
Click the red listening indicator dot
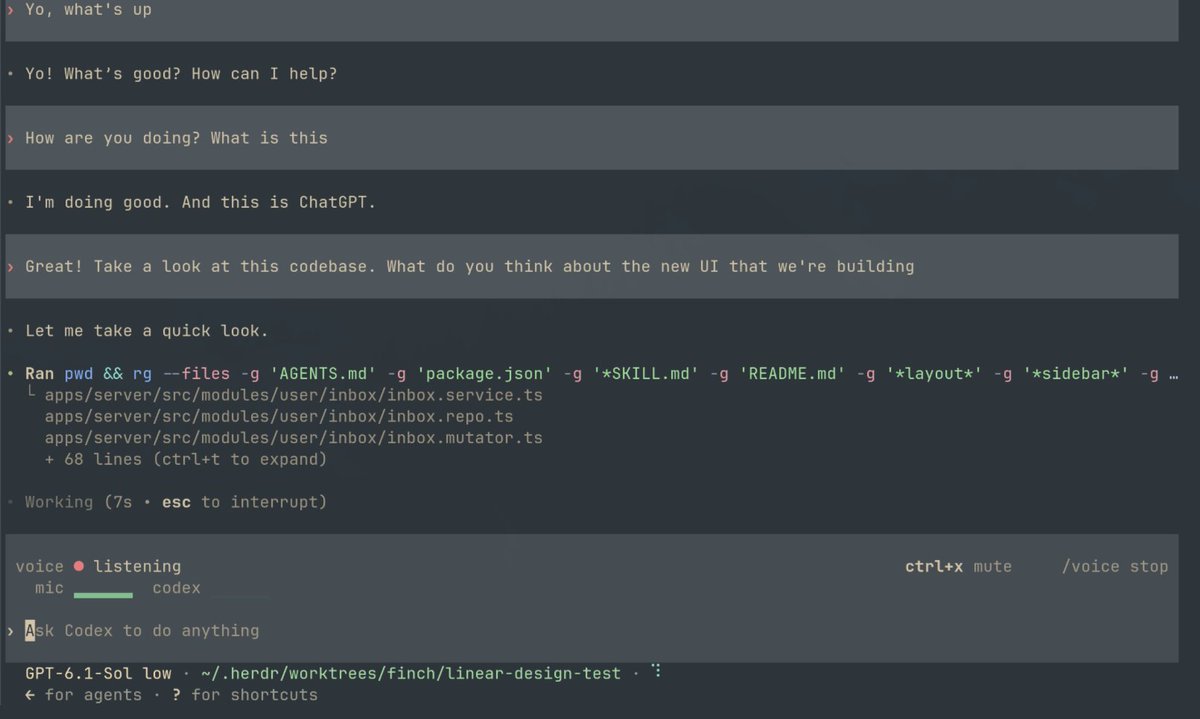79,567
